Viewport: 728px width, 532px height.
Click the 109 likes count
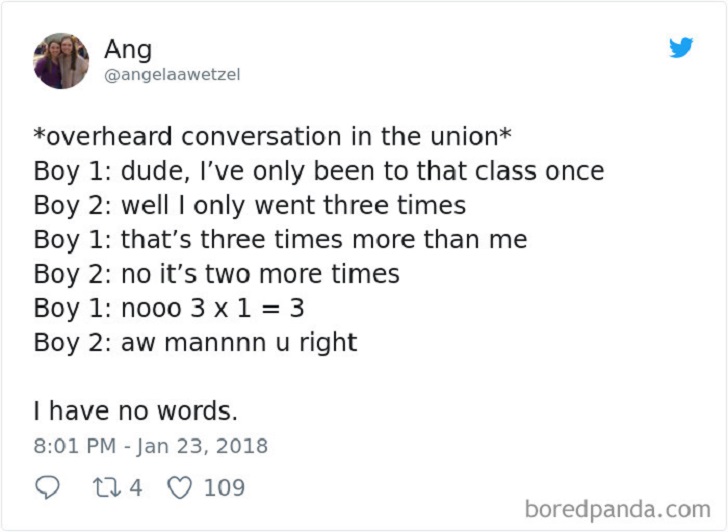tap(224, 488)
